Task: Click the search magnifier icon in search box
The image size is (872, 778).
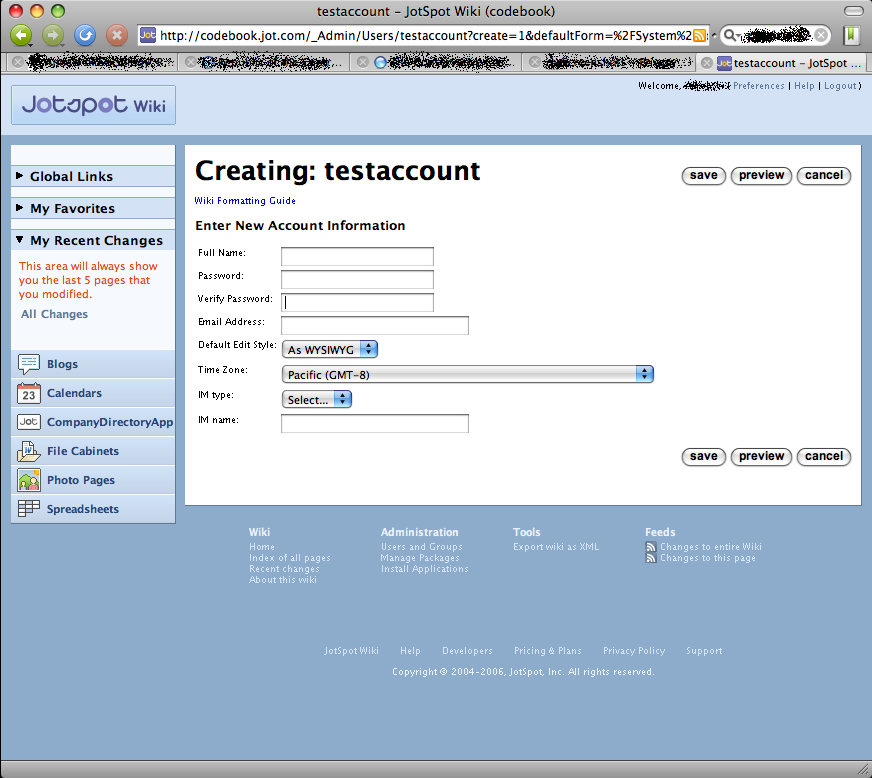Action: (x=730, y=36)
